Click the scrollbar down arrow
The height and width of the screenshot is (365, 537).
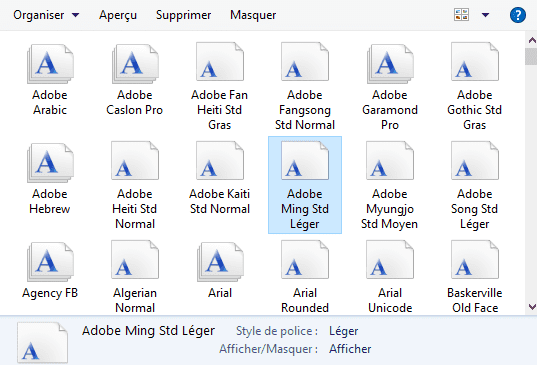coord(532,307)
